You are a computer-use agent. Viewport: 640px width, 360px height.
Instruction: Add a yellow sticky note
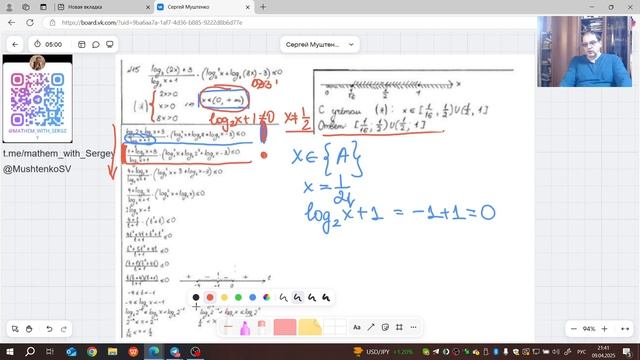tap(310, 327)
